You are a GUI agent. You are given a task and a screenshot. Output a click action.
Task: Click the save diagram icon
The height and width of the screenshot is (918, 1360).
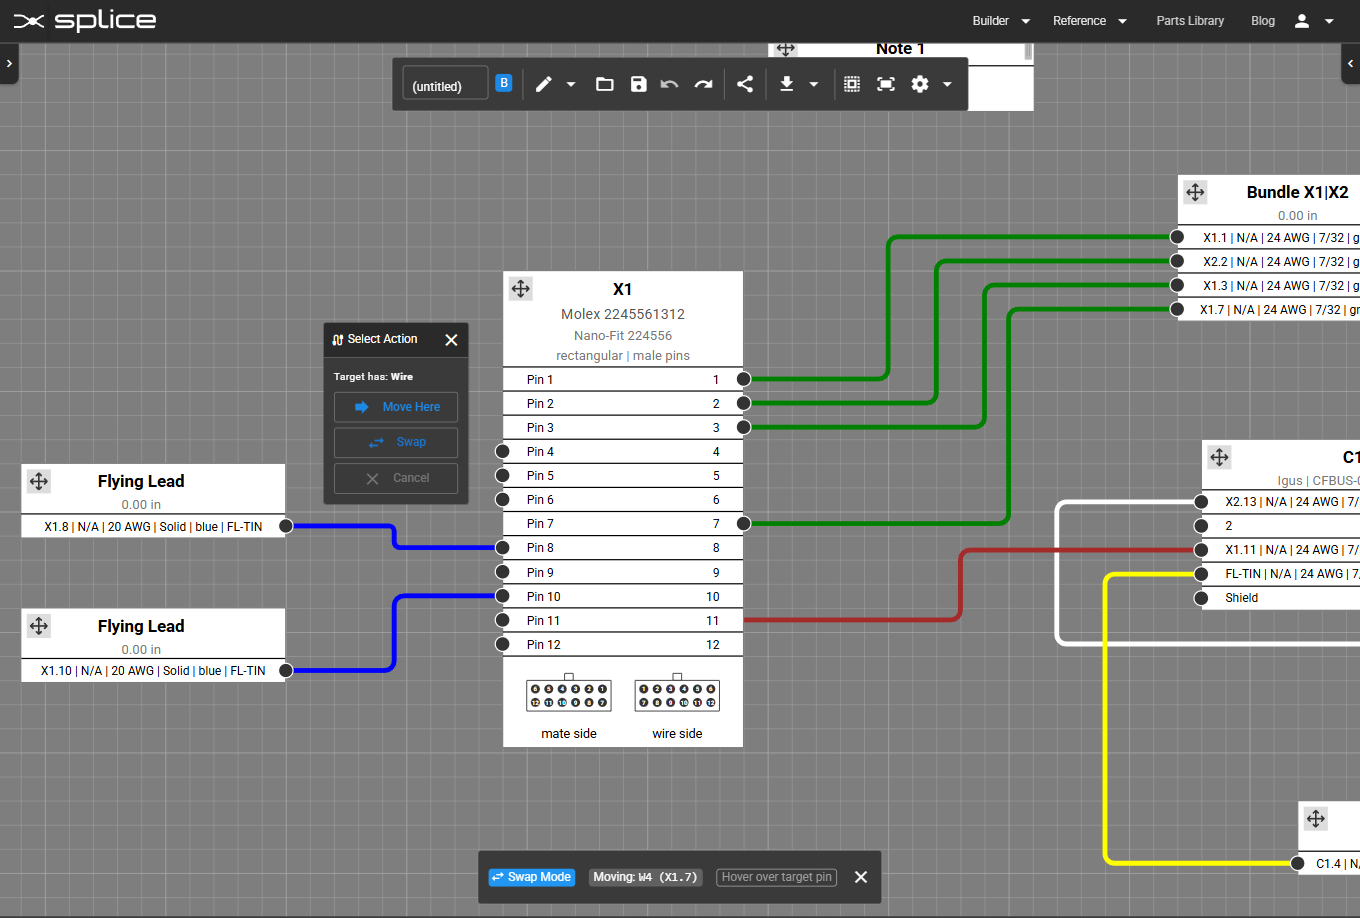point(639,84)
